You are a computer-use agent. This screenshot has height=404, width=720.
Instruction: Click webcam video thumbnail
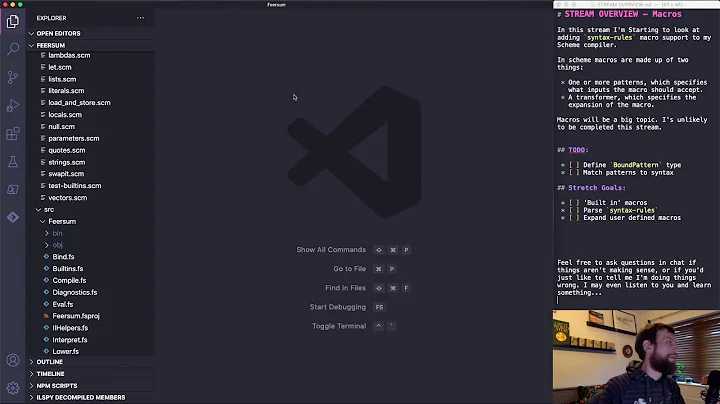636,357
